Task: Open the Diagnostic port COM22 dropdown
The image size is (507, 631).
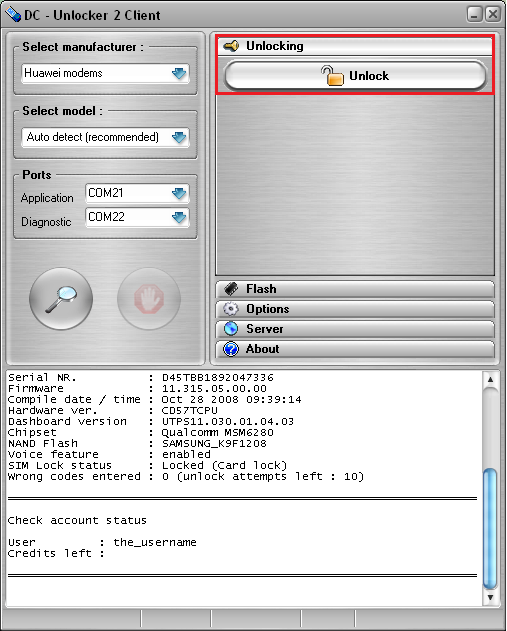Action: pyautogui.click(x=137, y=217)
